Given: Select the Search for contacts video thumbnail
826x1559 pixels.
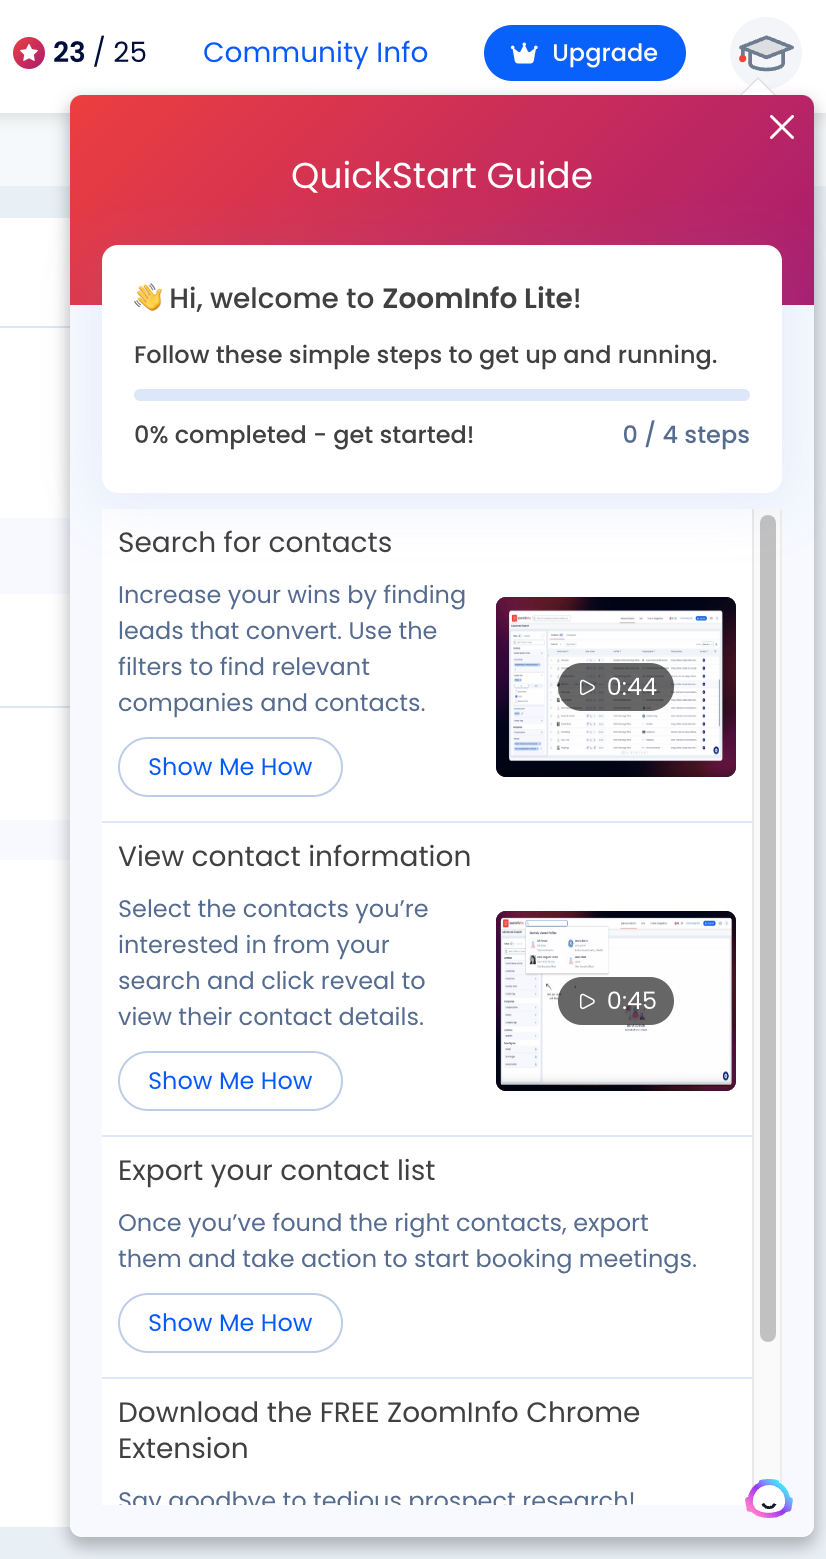Looking at the screenshot, I should [x=616, y=687].
